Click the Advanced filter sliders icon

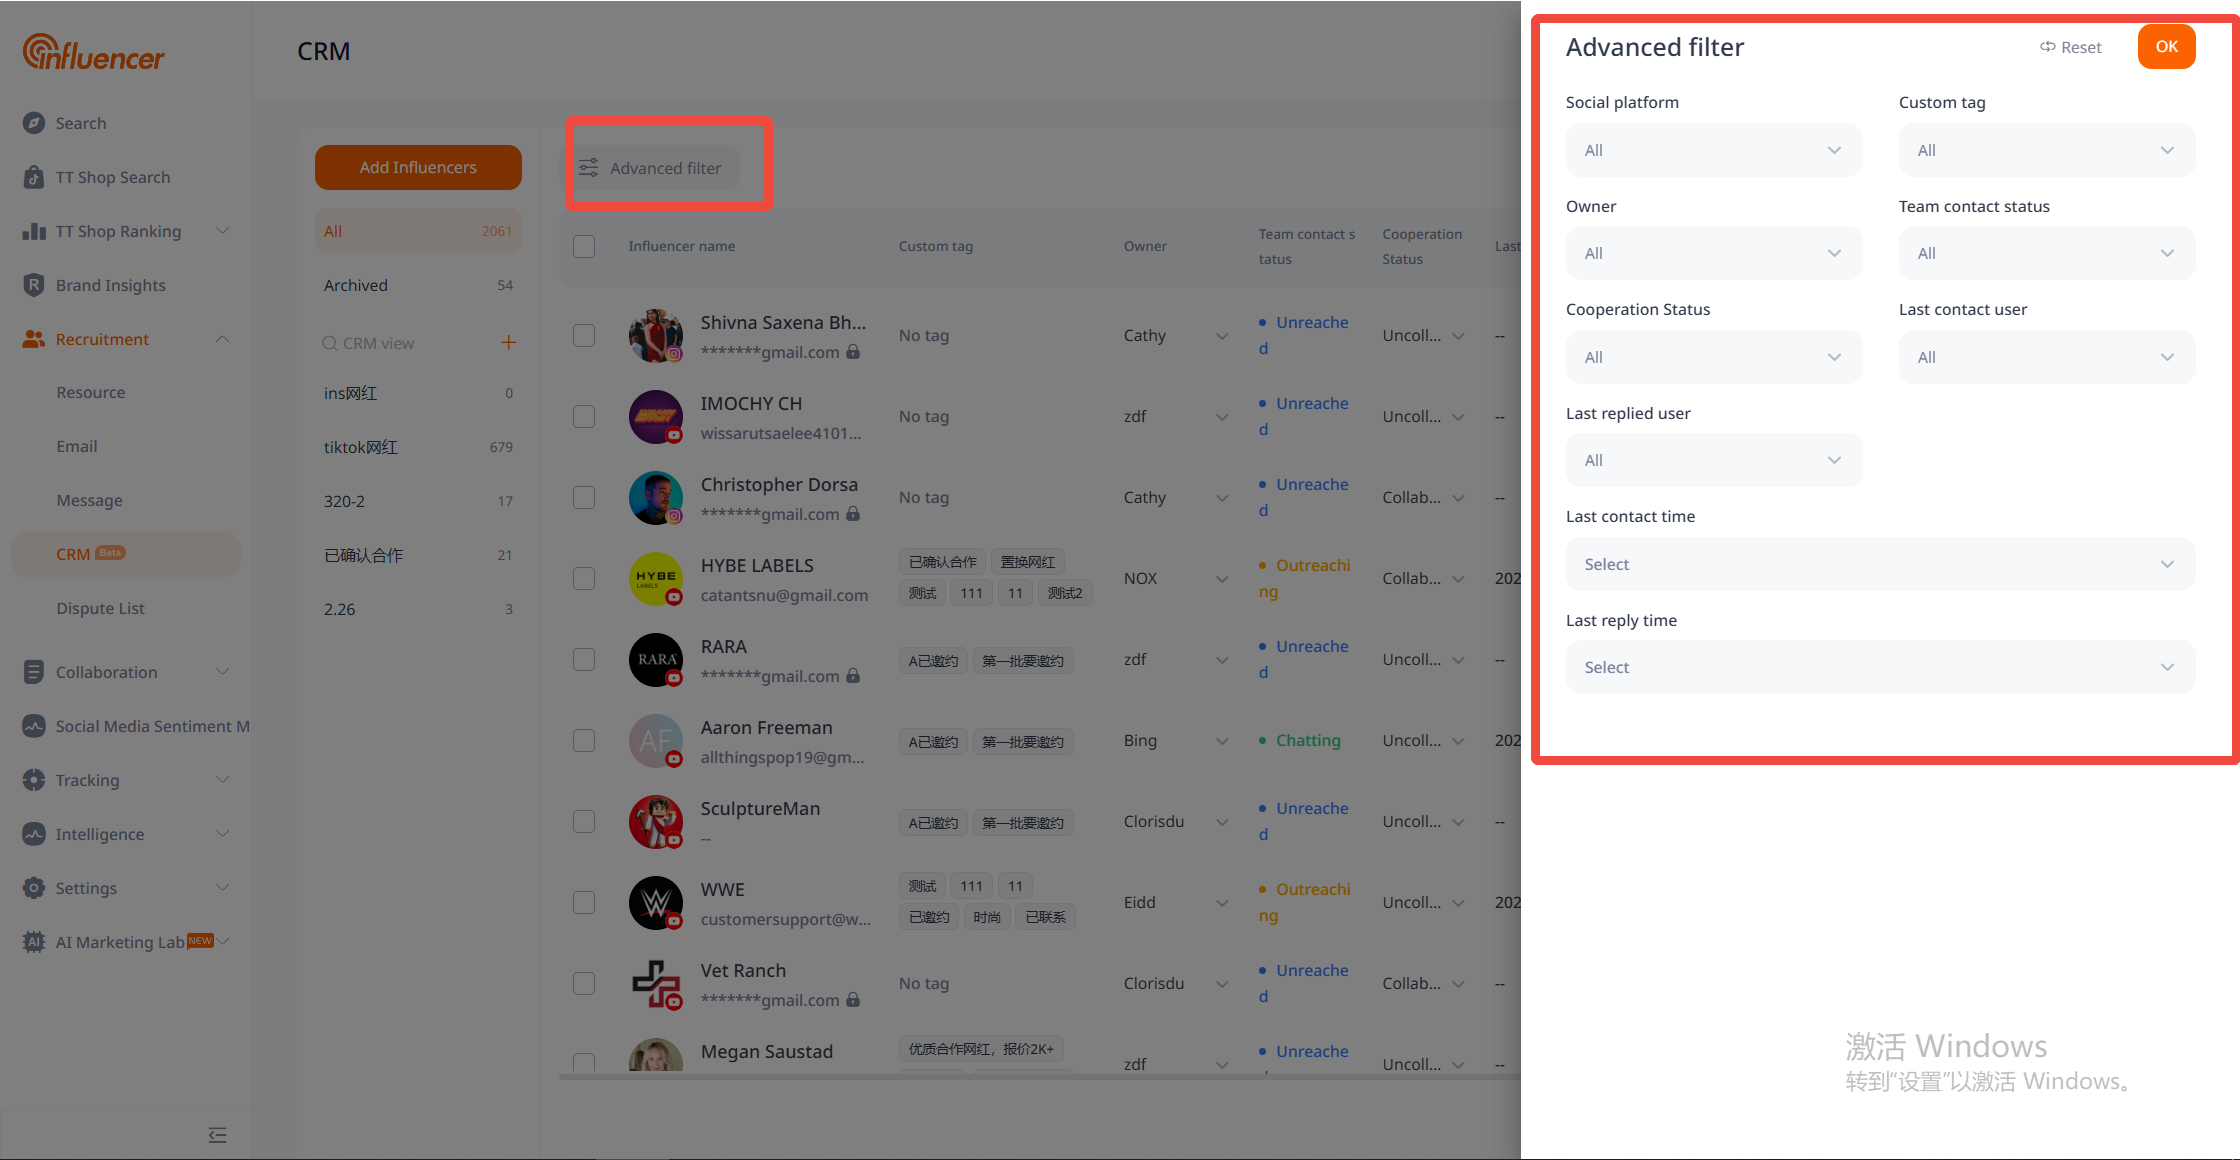pyautogui.click(x=589, y=168)
